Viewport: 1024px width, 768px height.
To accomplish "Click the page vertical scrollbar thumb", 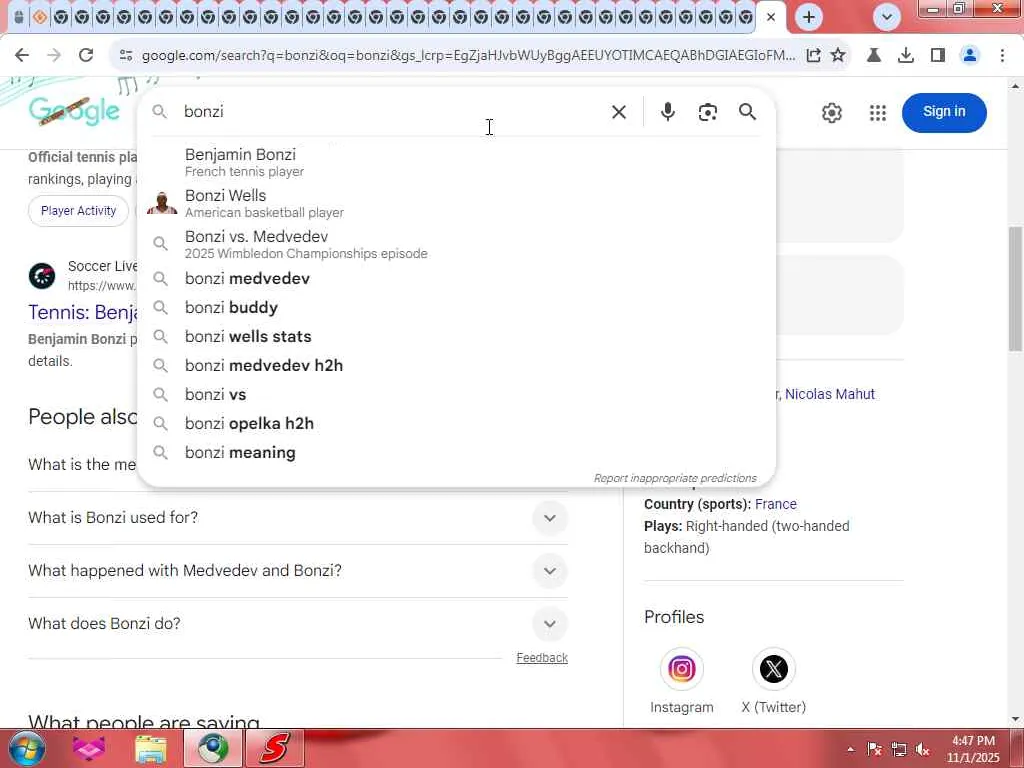I will [x=1016, y=289].
